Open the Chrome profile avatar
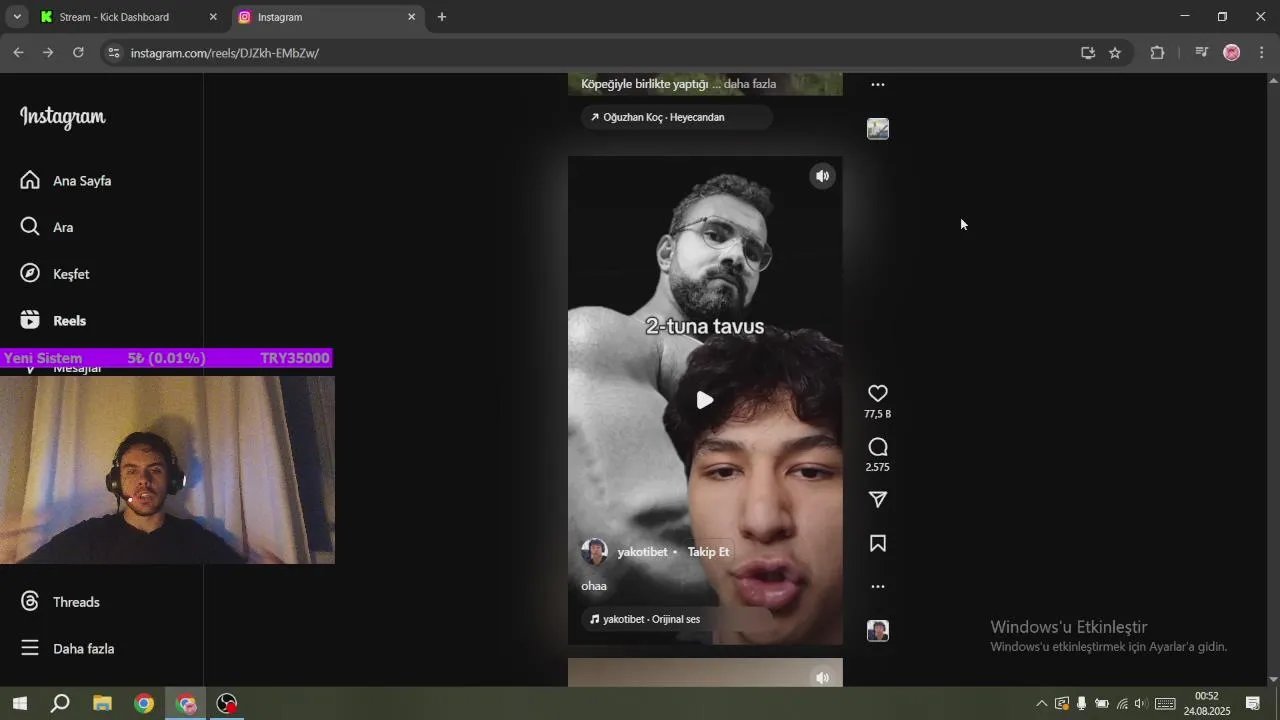1280x720 pixels. (x=1232, y=53)
